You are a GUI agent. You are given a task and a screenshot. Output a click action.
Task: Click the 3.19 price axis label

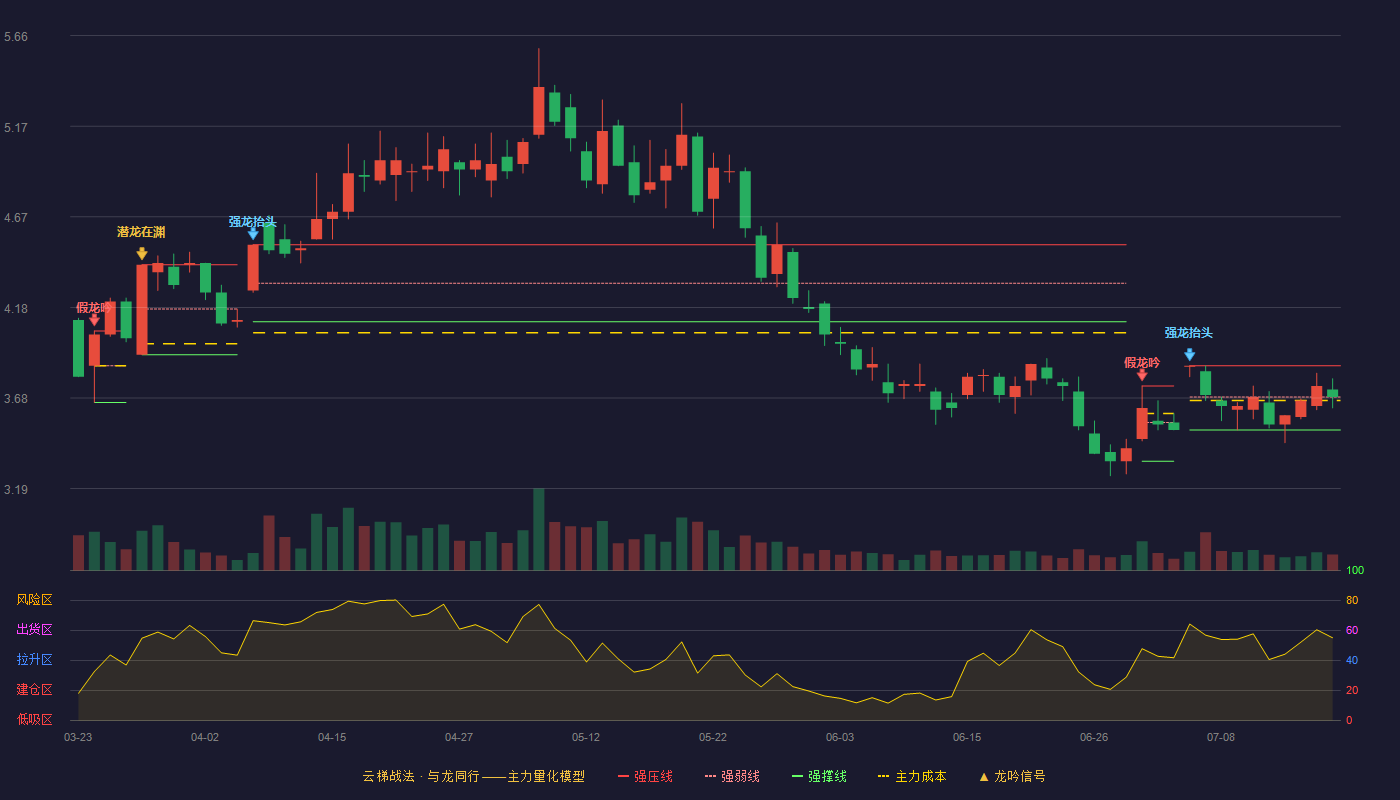point(16,490)
